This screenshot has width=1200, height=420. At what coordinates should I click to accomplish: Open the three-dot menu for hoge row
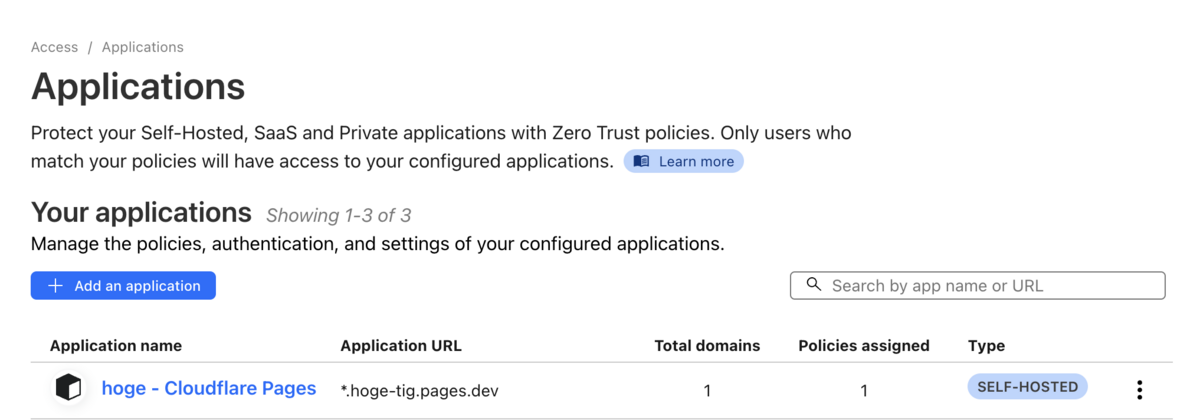click(1139, 389)
